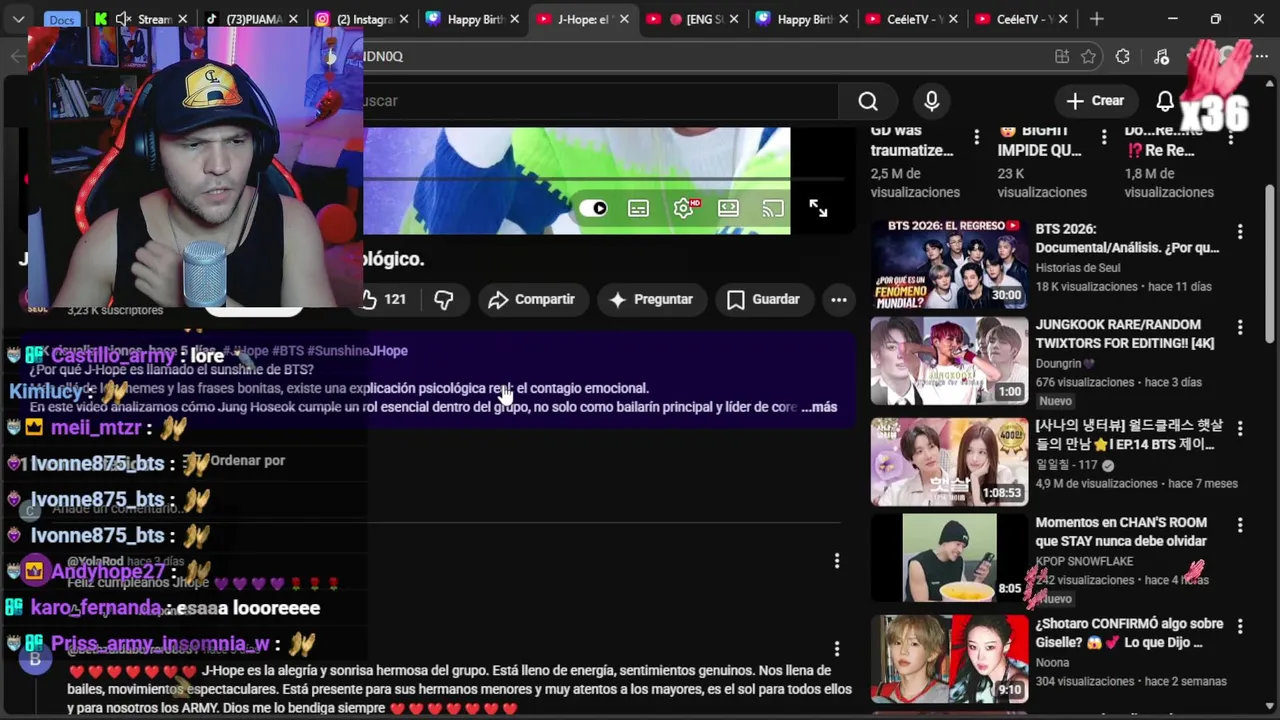Play the 1:08:53 Korean show thumbnail
This screenshot has width=1280, height=720.
pos(949,461)
